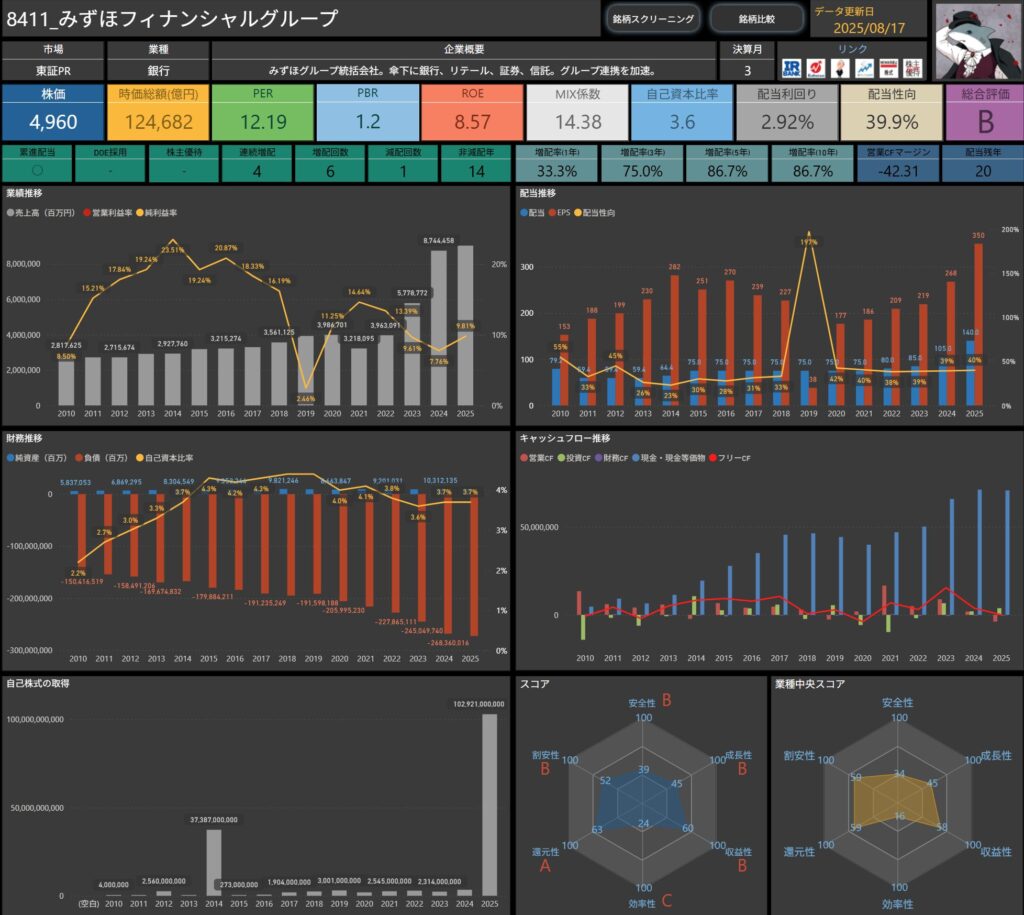Toggle 売上高(百万円) legend item

click(x=41, y=213)
